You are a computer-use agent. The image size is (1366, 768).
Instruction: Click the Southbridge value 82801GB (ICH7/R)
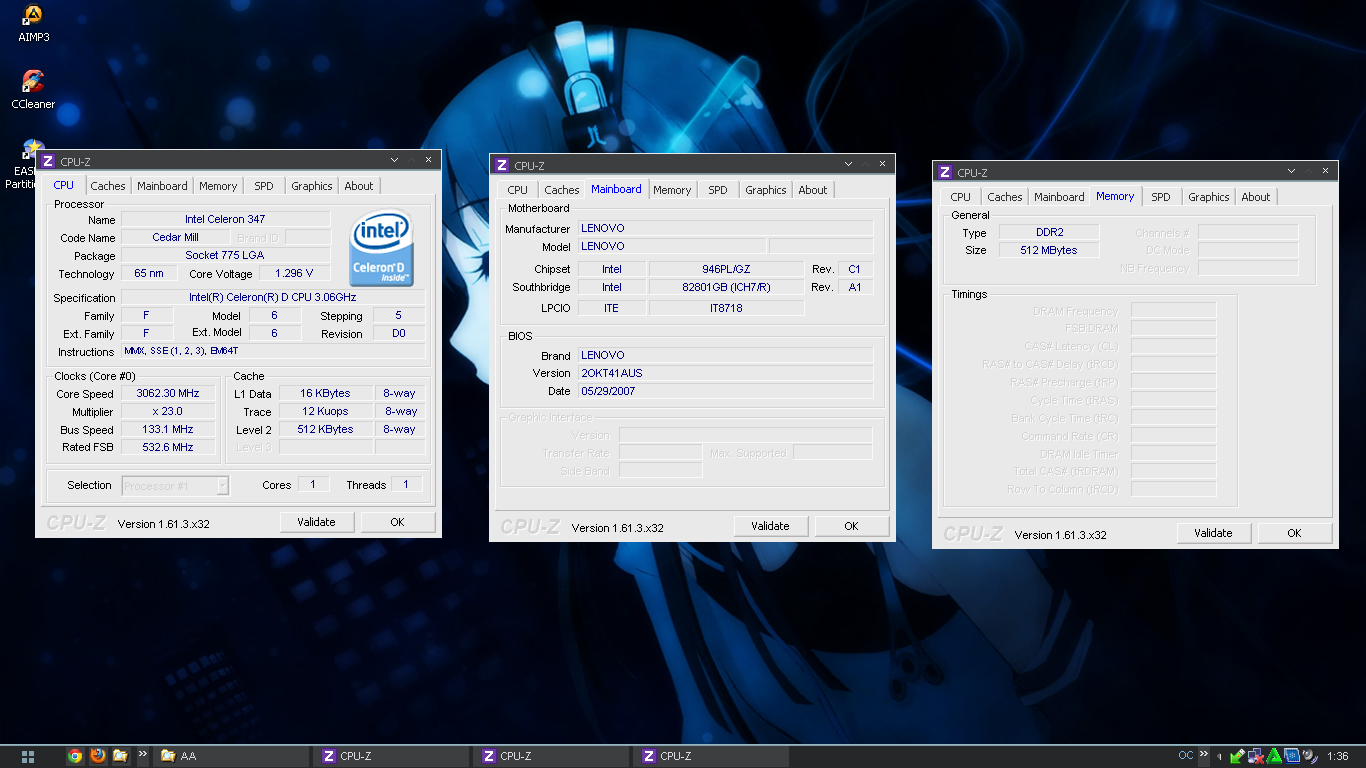pyautogui.click(x=726, y=287)
